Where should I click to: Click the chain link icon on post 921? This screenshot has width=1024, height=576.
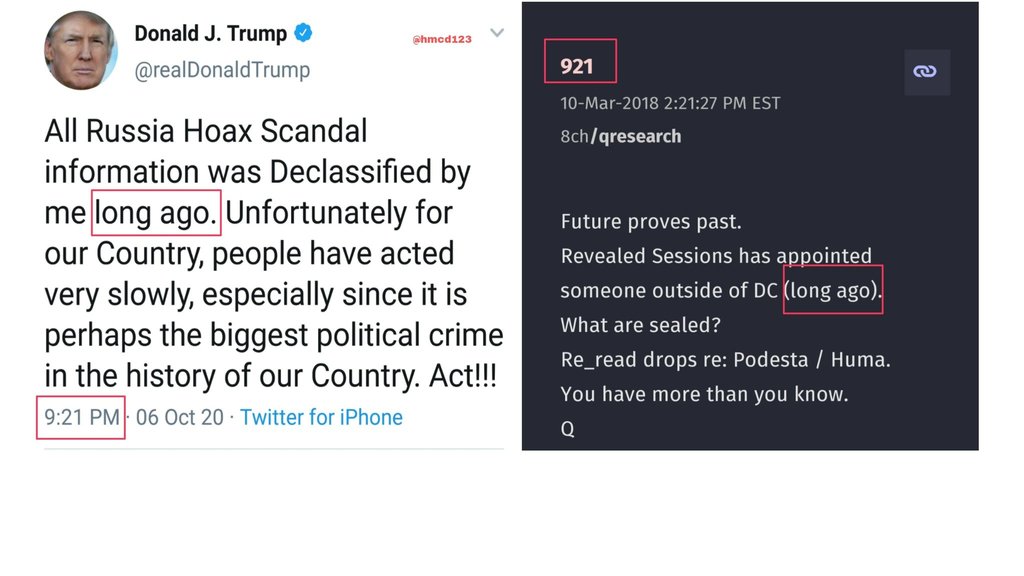coord(927,71)
